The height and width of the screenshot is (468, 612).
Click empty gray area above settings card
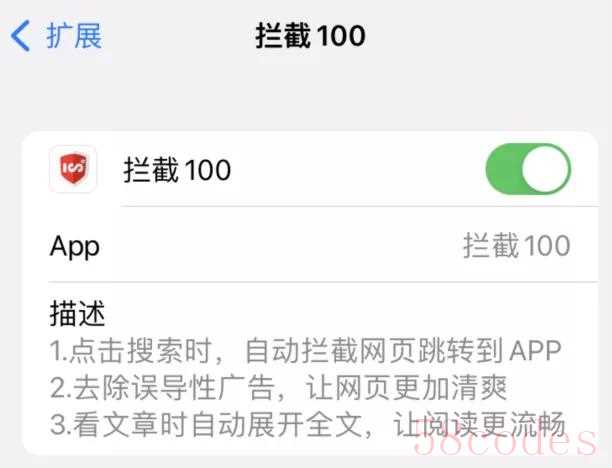point(306,98)
